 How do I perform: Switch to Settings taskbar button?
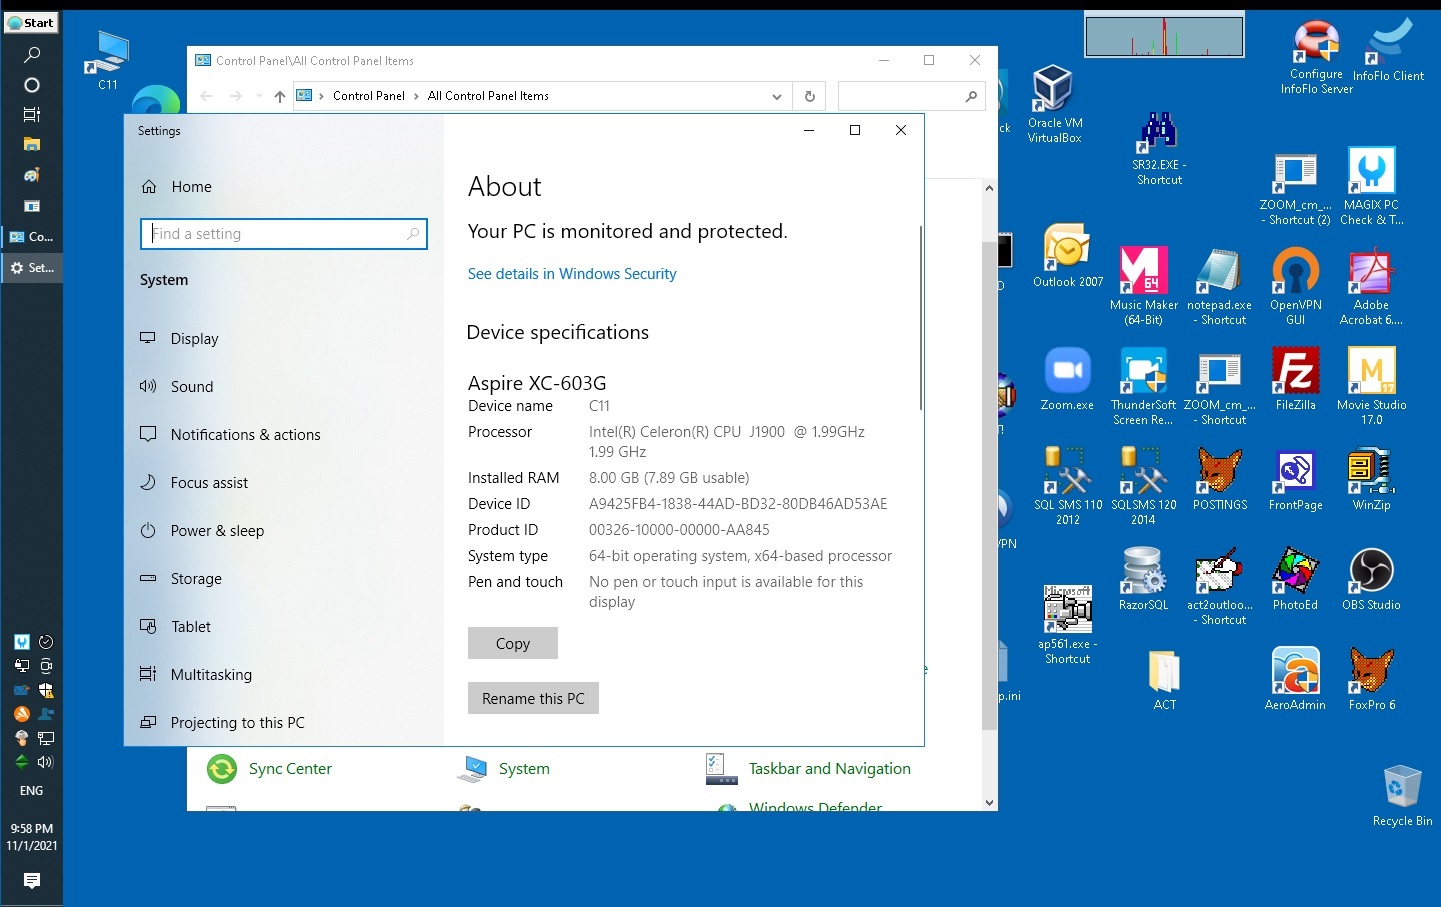(32, 268)
